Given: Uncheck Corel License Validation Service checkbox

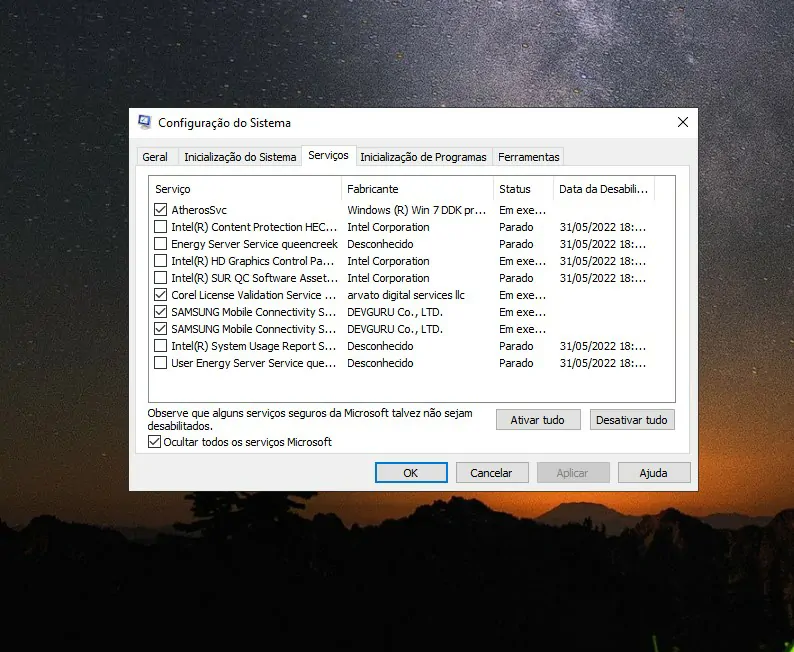Looking at the screenshot, I should click(x=161, y=295).
